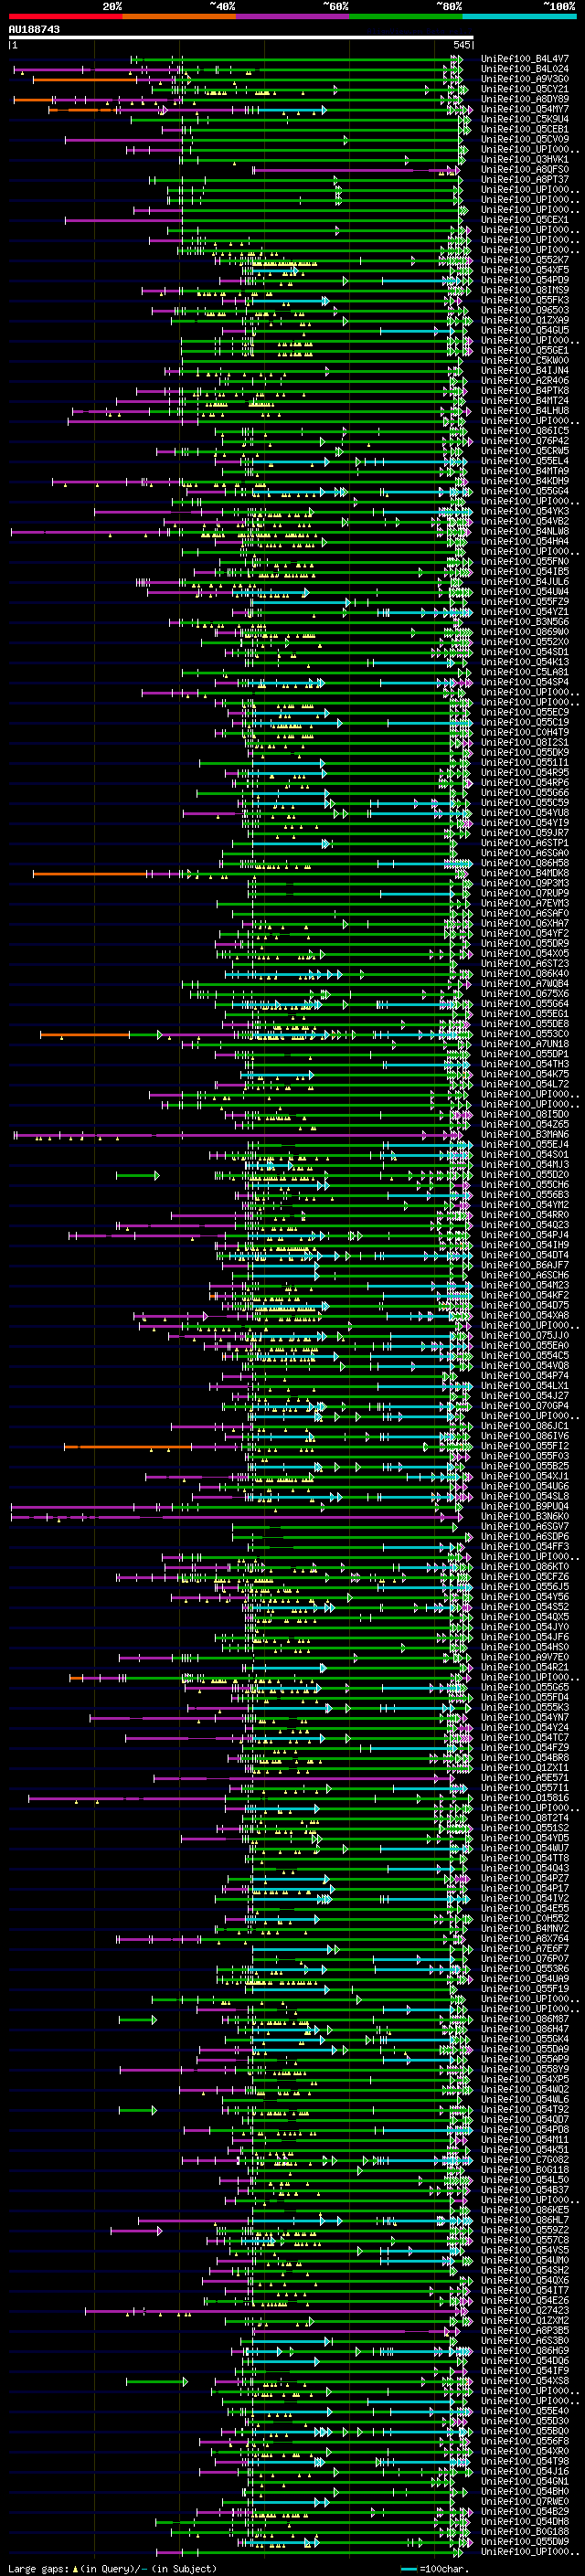Select the UniRef100_Q7RUP9 label
This screenshot has width=585, height=2576.
click(x=525, y=893)
